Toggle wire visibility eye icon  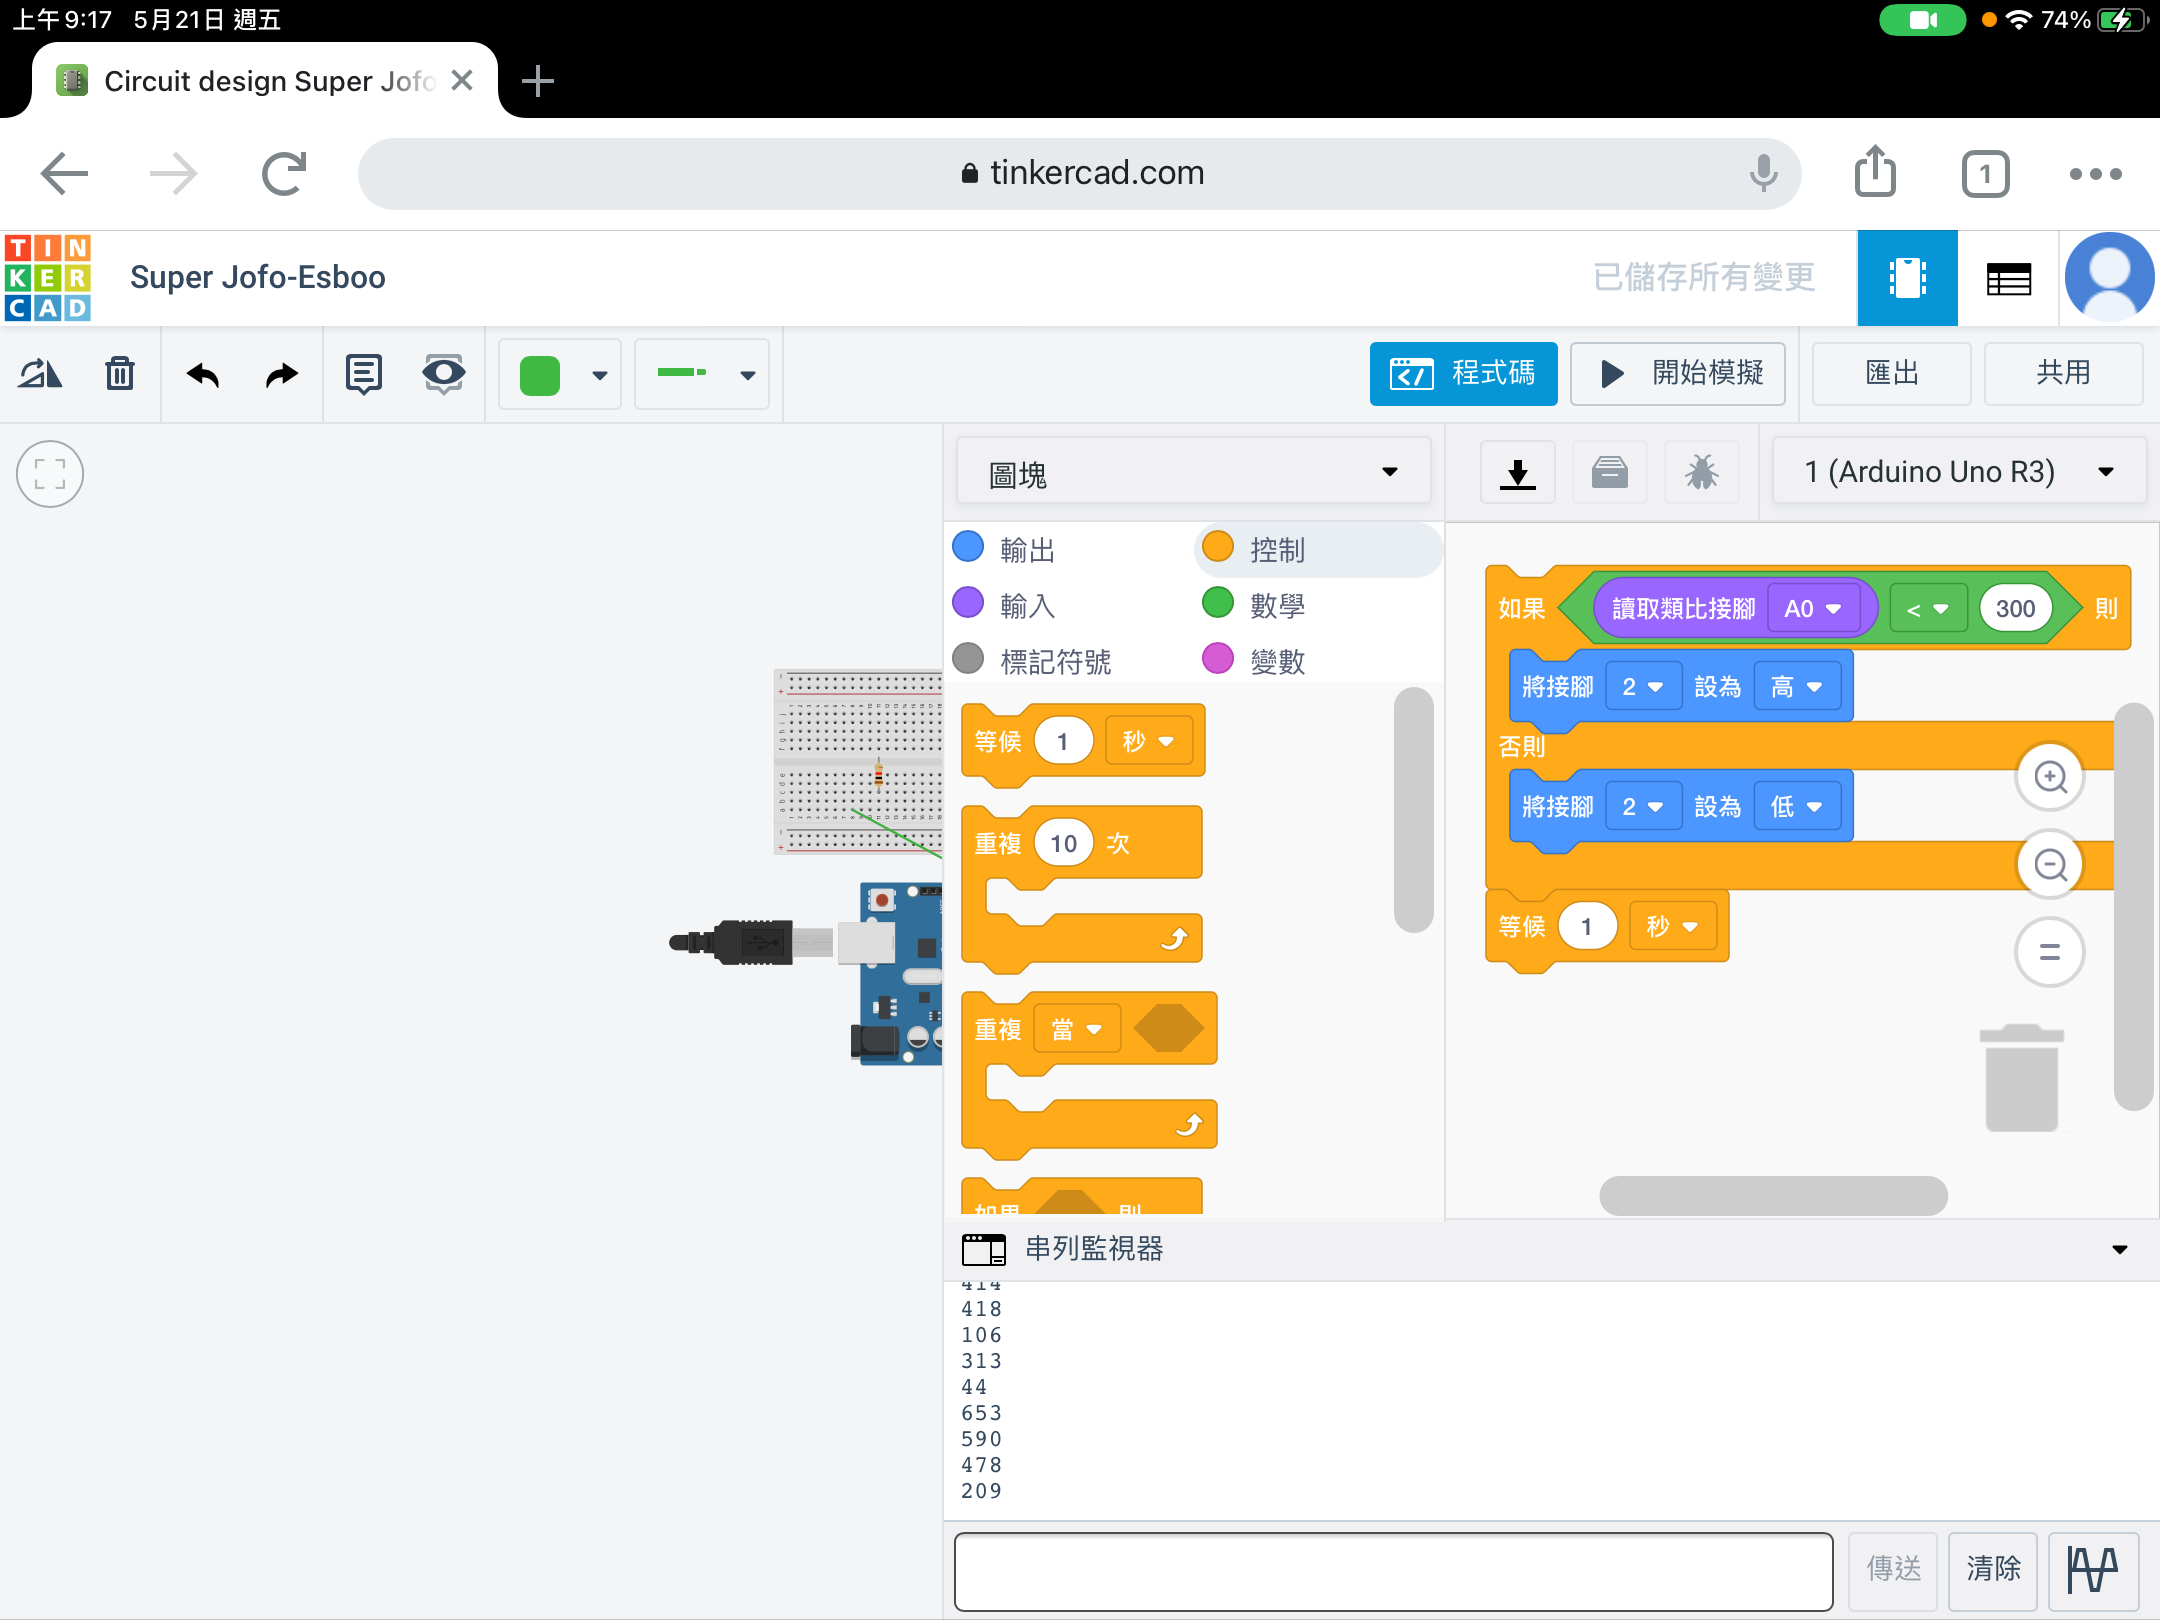443,374
